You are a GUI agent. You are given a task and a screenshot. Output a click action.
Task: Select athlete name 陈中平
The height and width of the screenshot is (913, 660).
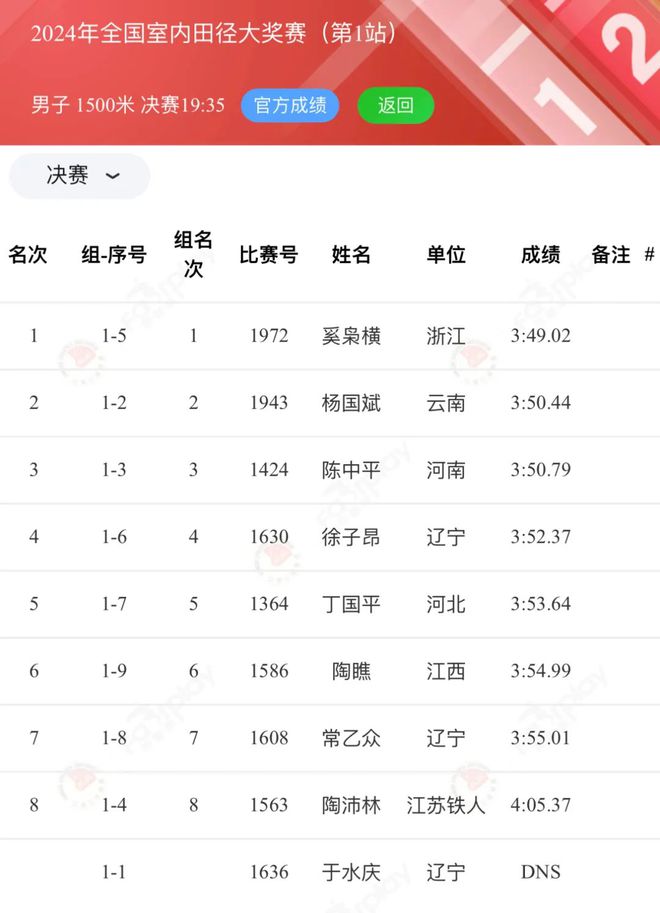pyautogui.click(x=351, y=470)
